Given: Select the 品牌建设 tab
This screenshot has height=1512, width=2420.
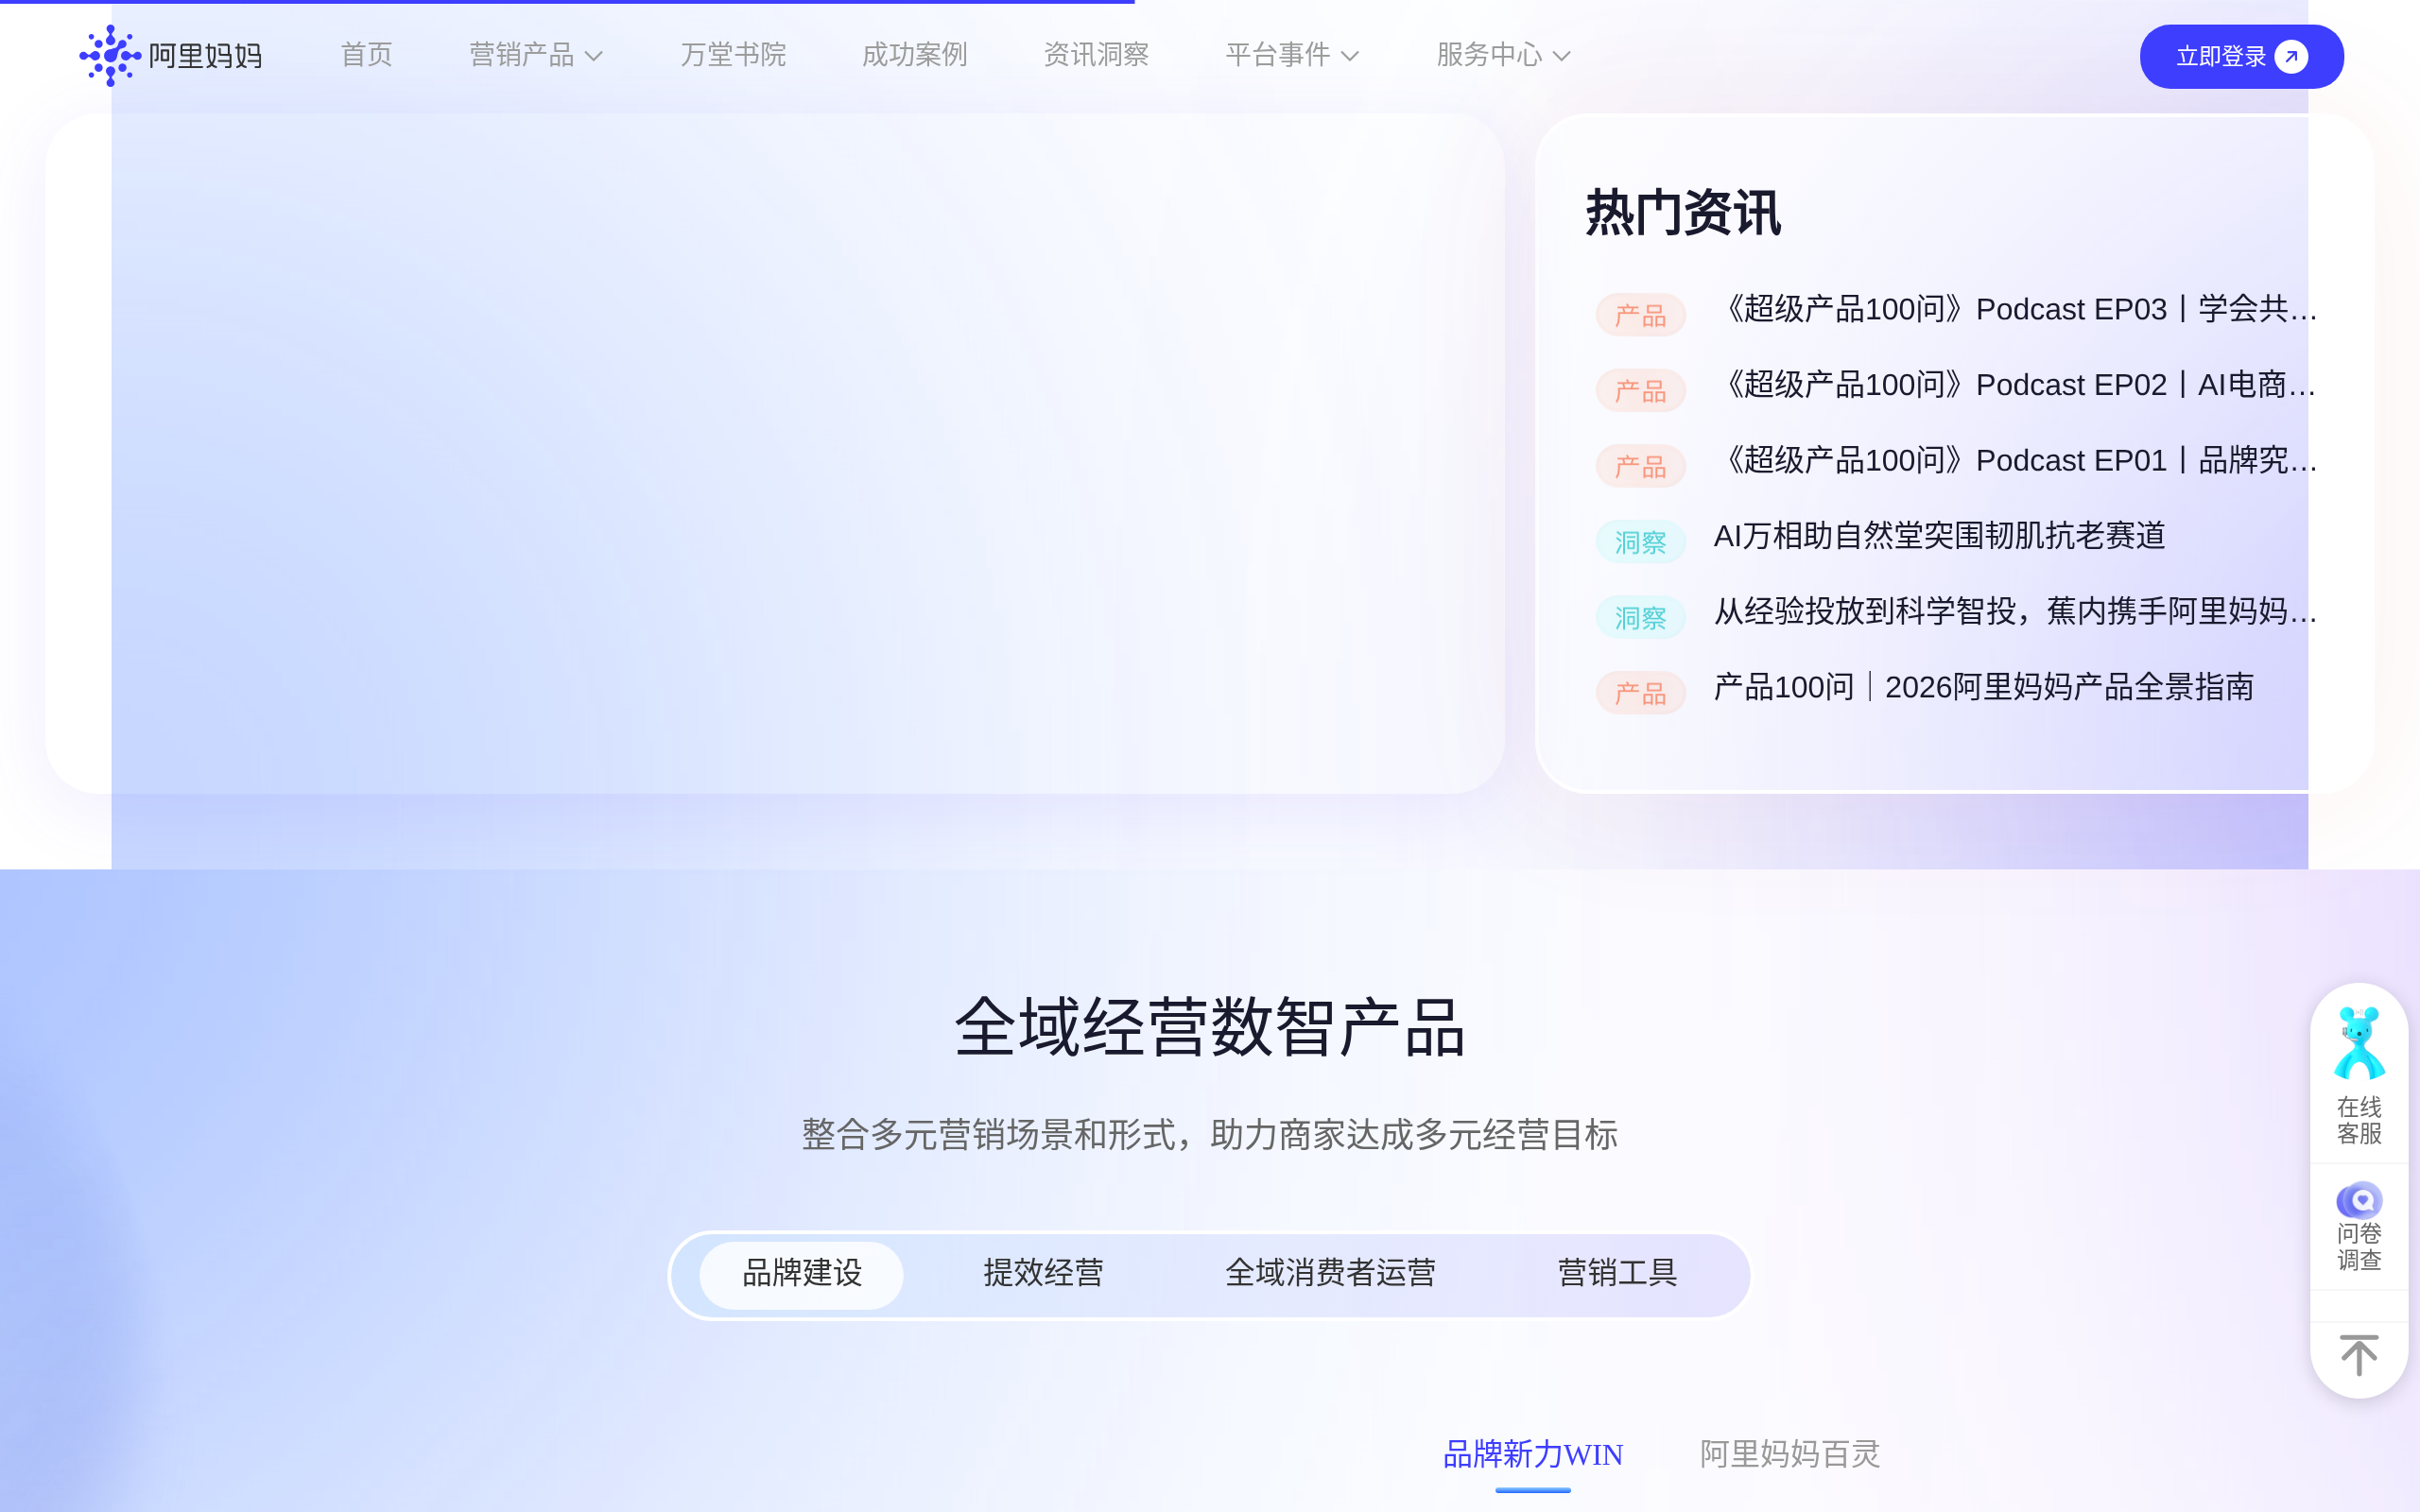Looking at the screenshot, I should (801, 1274).
